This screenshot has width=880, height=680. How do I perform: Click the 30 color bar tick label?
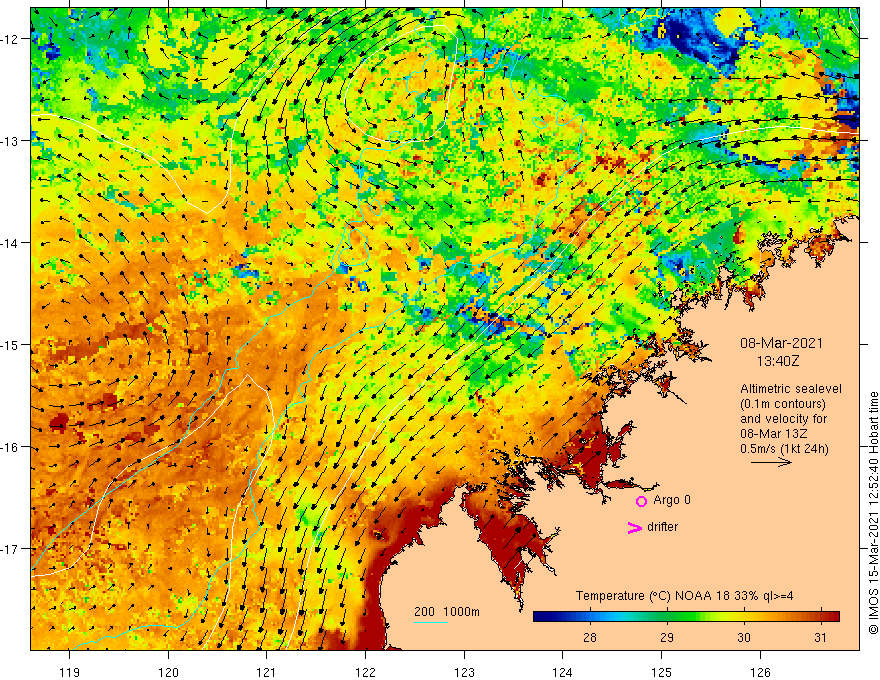point(744,637)
